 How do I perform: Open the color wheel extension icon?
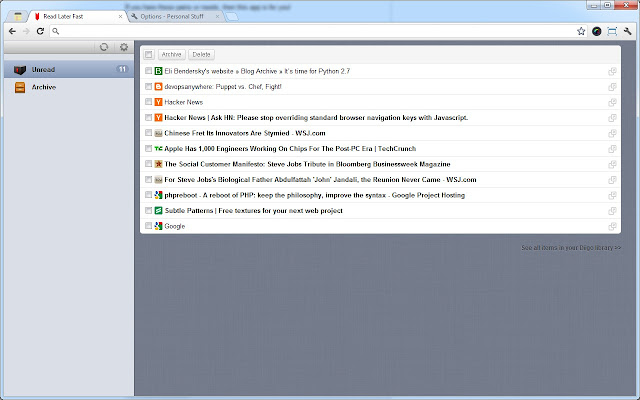coord(596,31)
